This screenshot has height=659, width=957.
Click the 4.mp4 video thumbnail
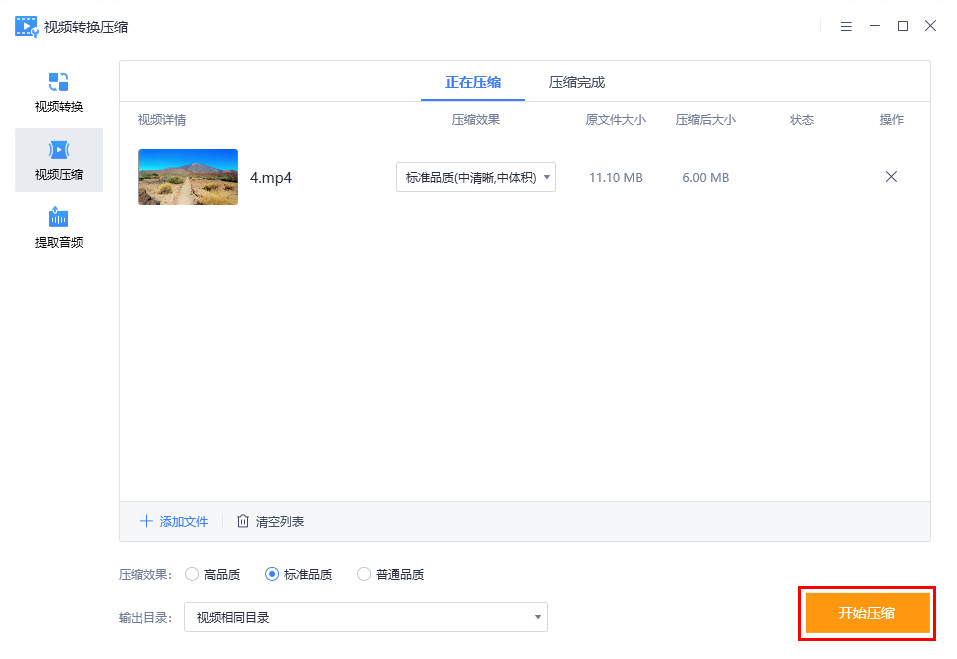click(x=188, y=177)
